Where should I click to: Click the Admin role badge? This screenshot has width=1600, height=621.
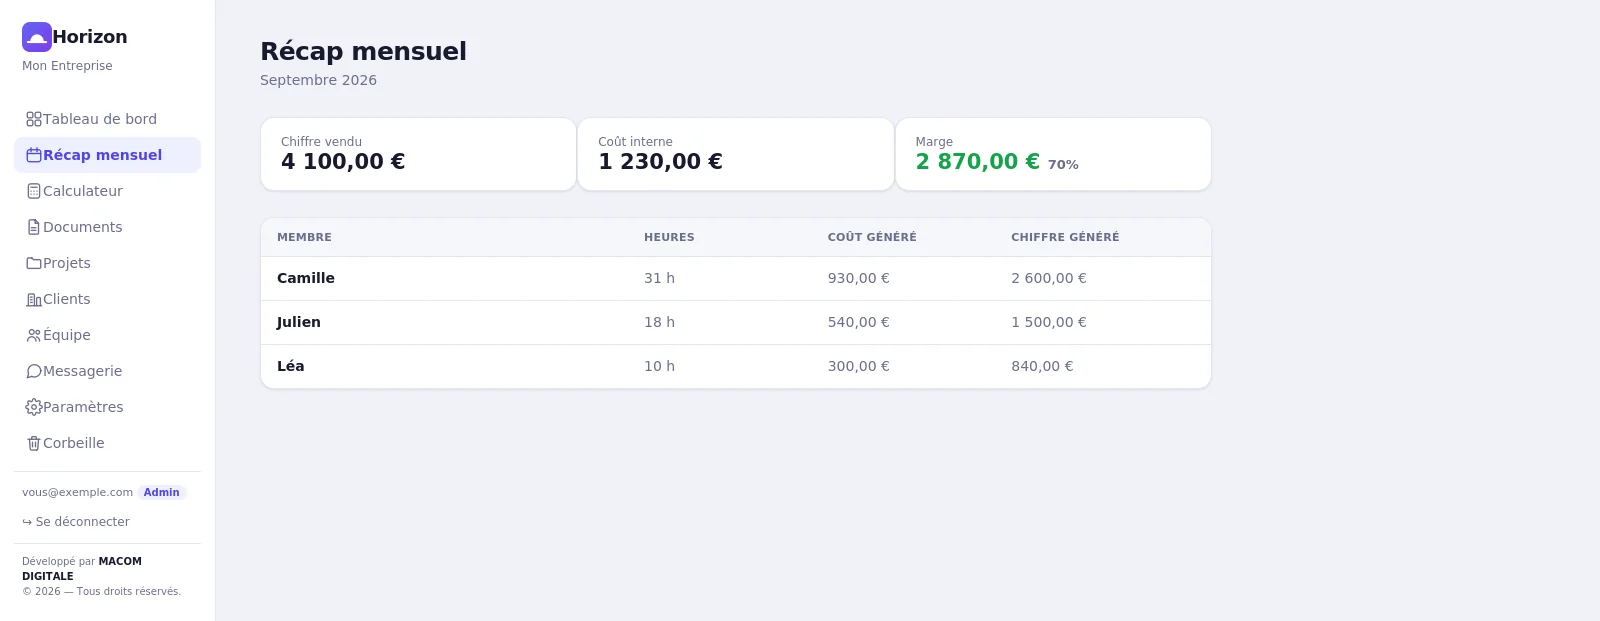[x=162, y=492]
